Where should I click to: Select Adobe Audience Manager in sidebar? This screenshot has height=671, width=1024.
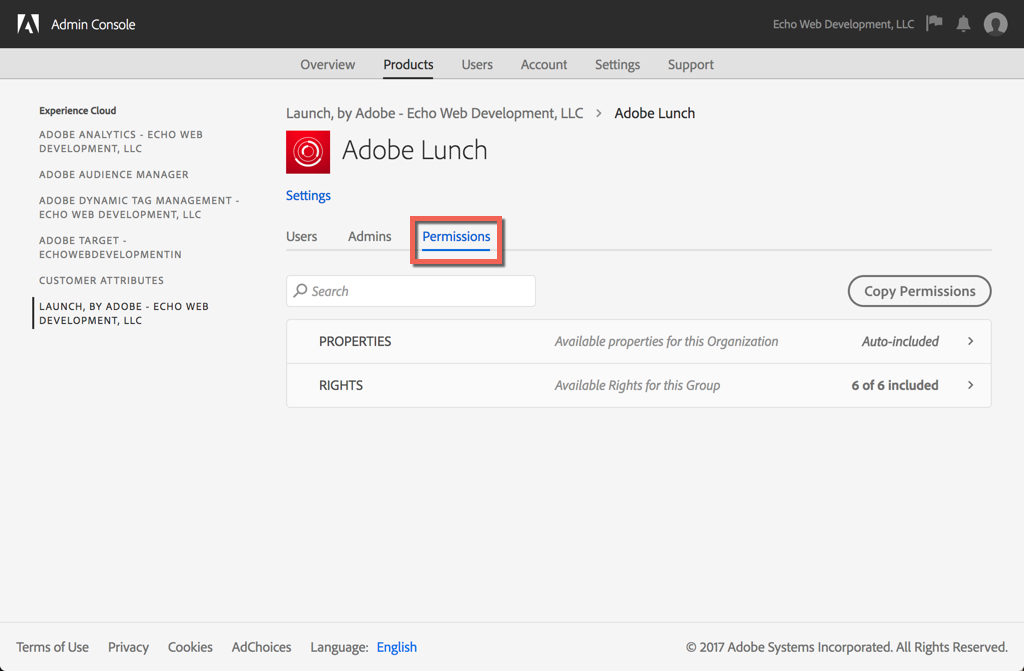114,174
